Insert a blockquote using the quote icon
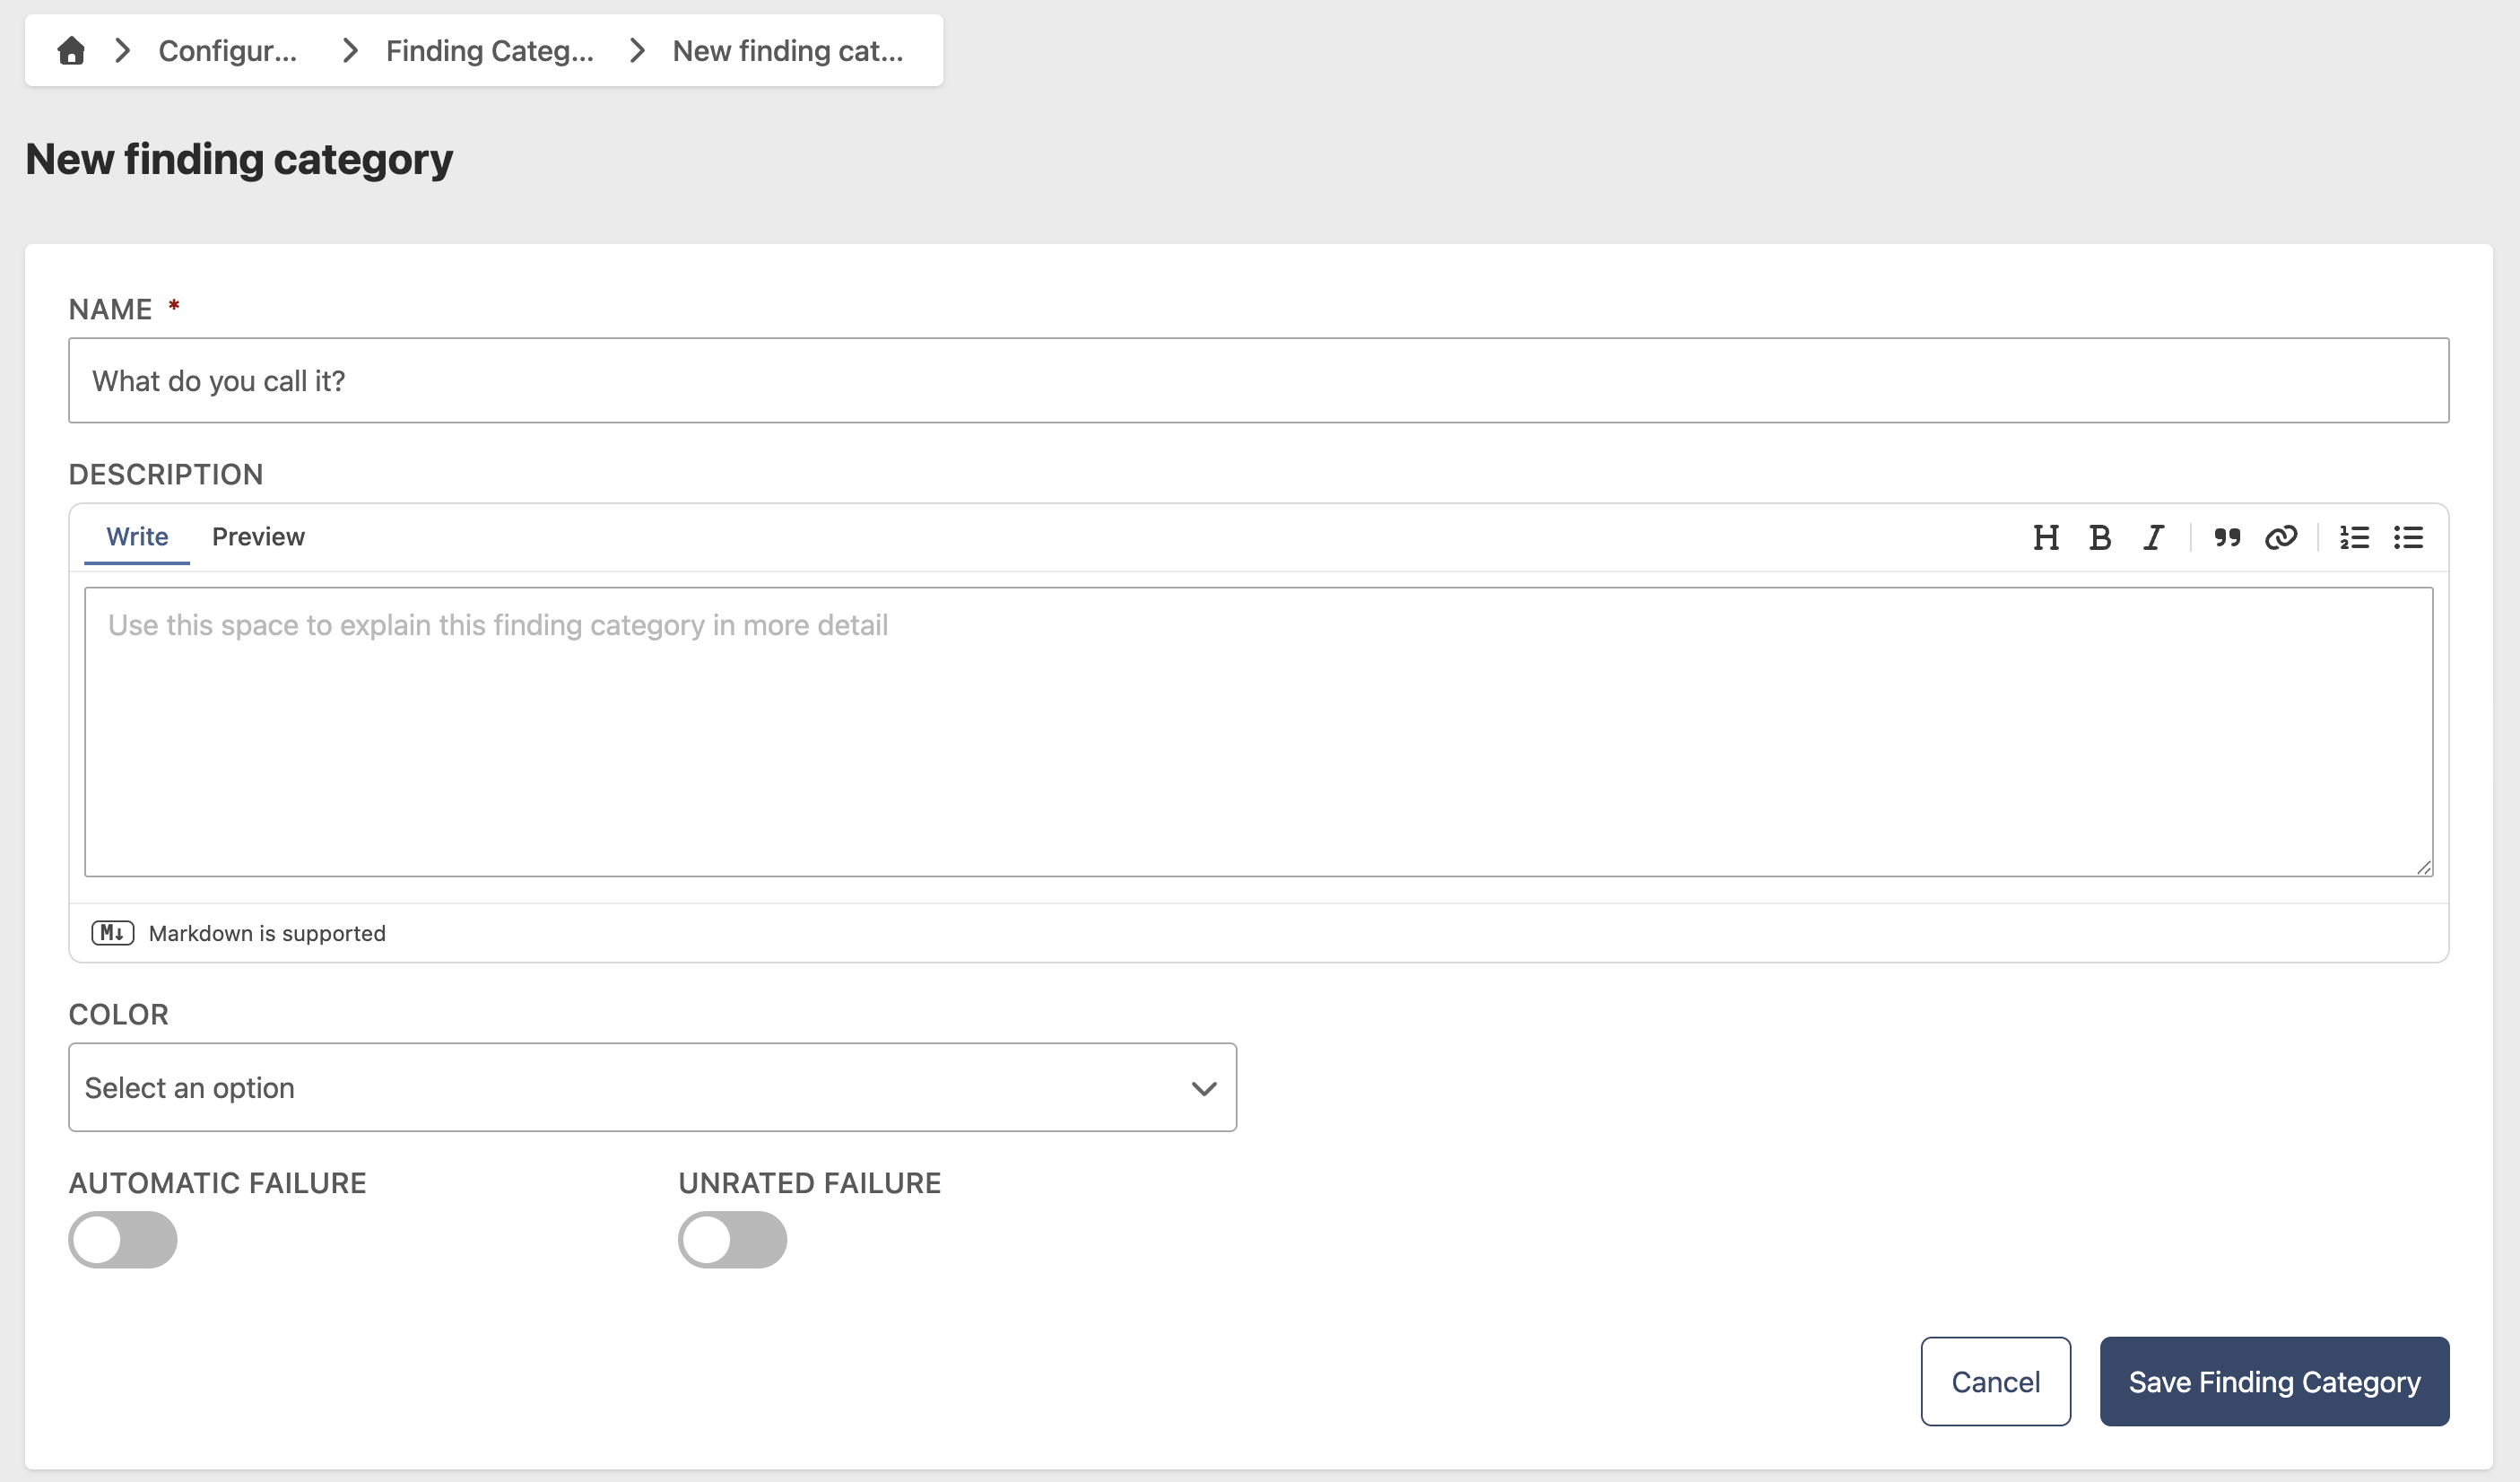 (x=2227, y=538)
